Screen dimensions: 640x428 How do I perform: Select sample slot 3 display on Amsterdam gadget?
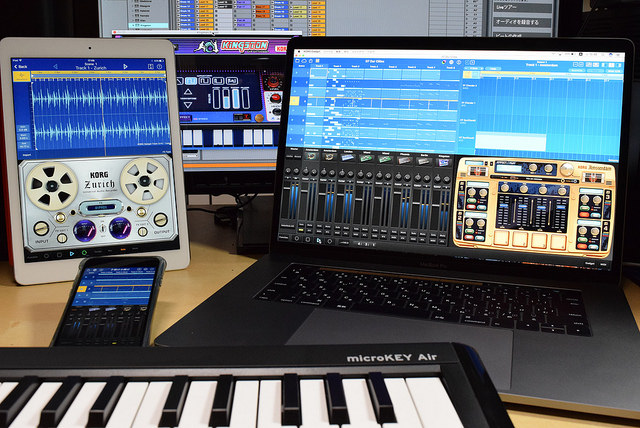click(x=589, y=190)
